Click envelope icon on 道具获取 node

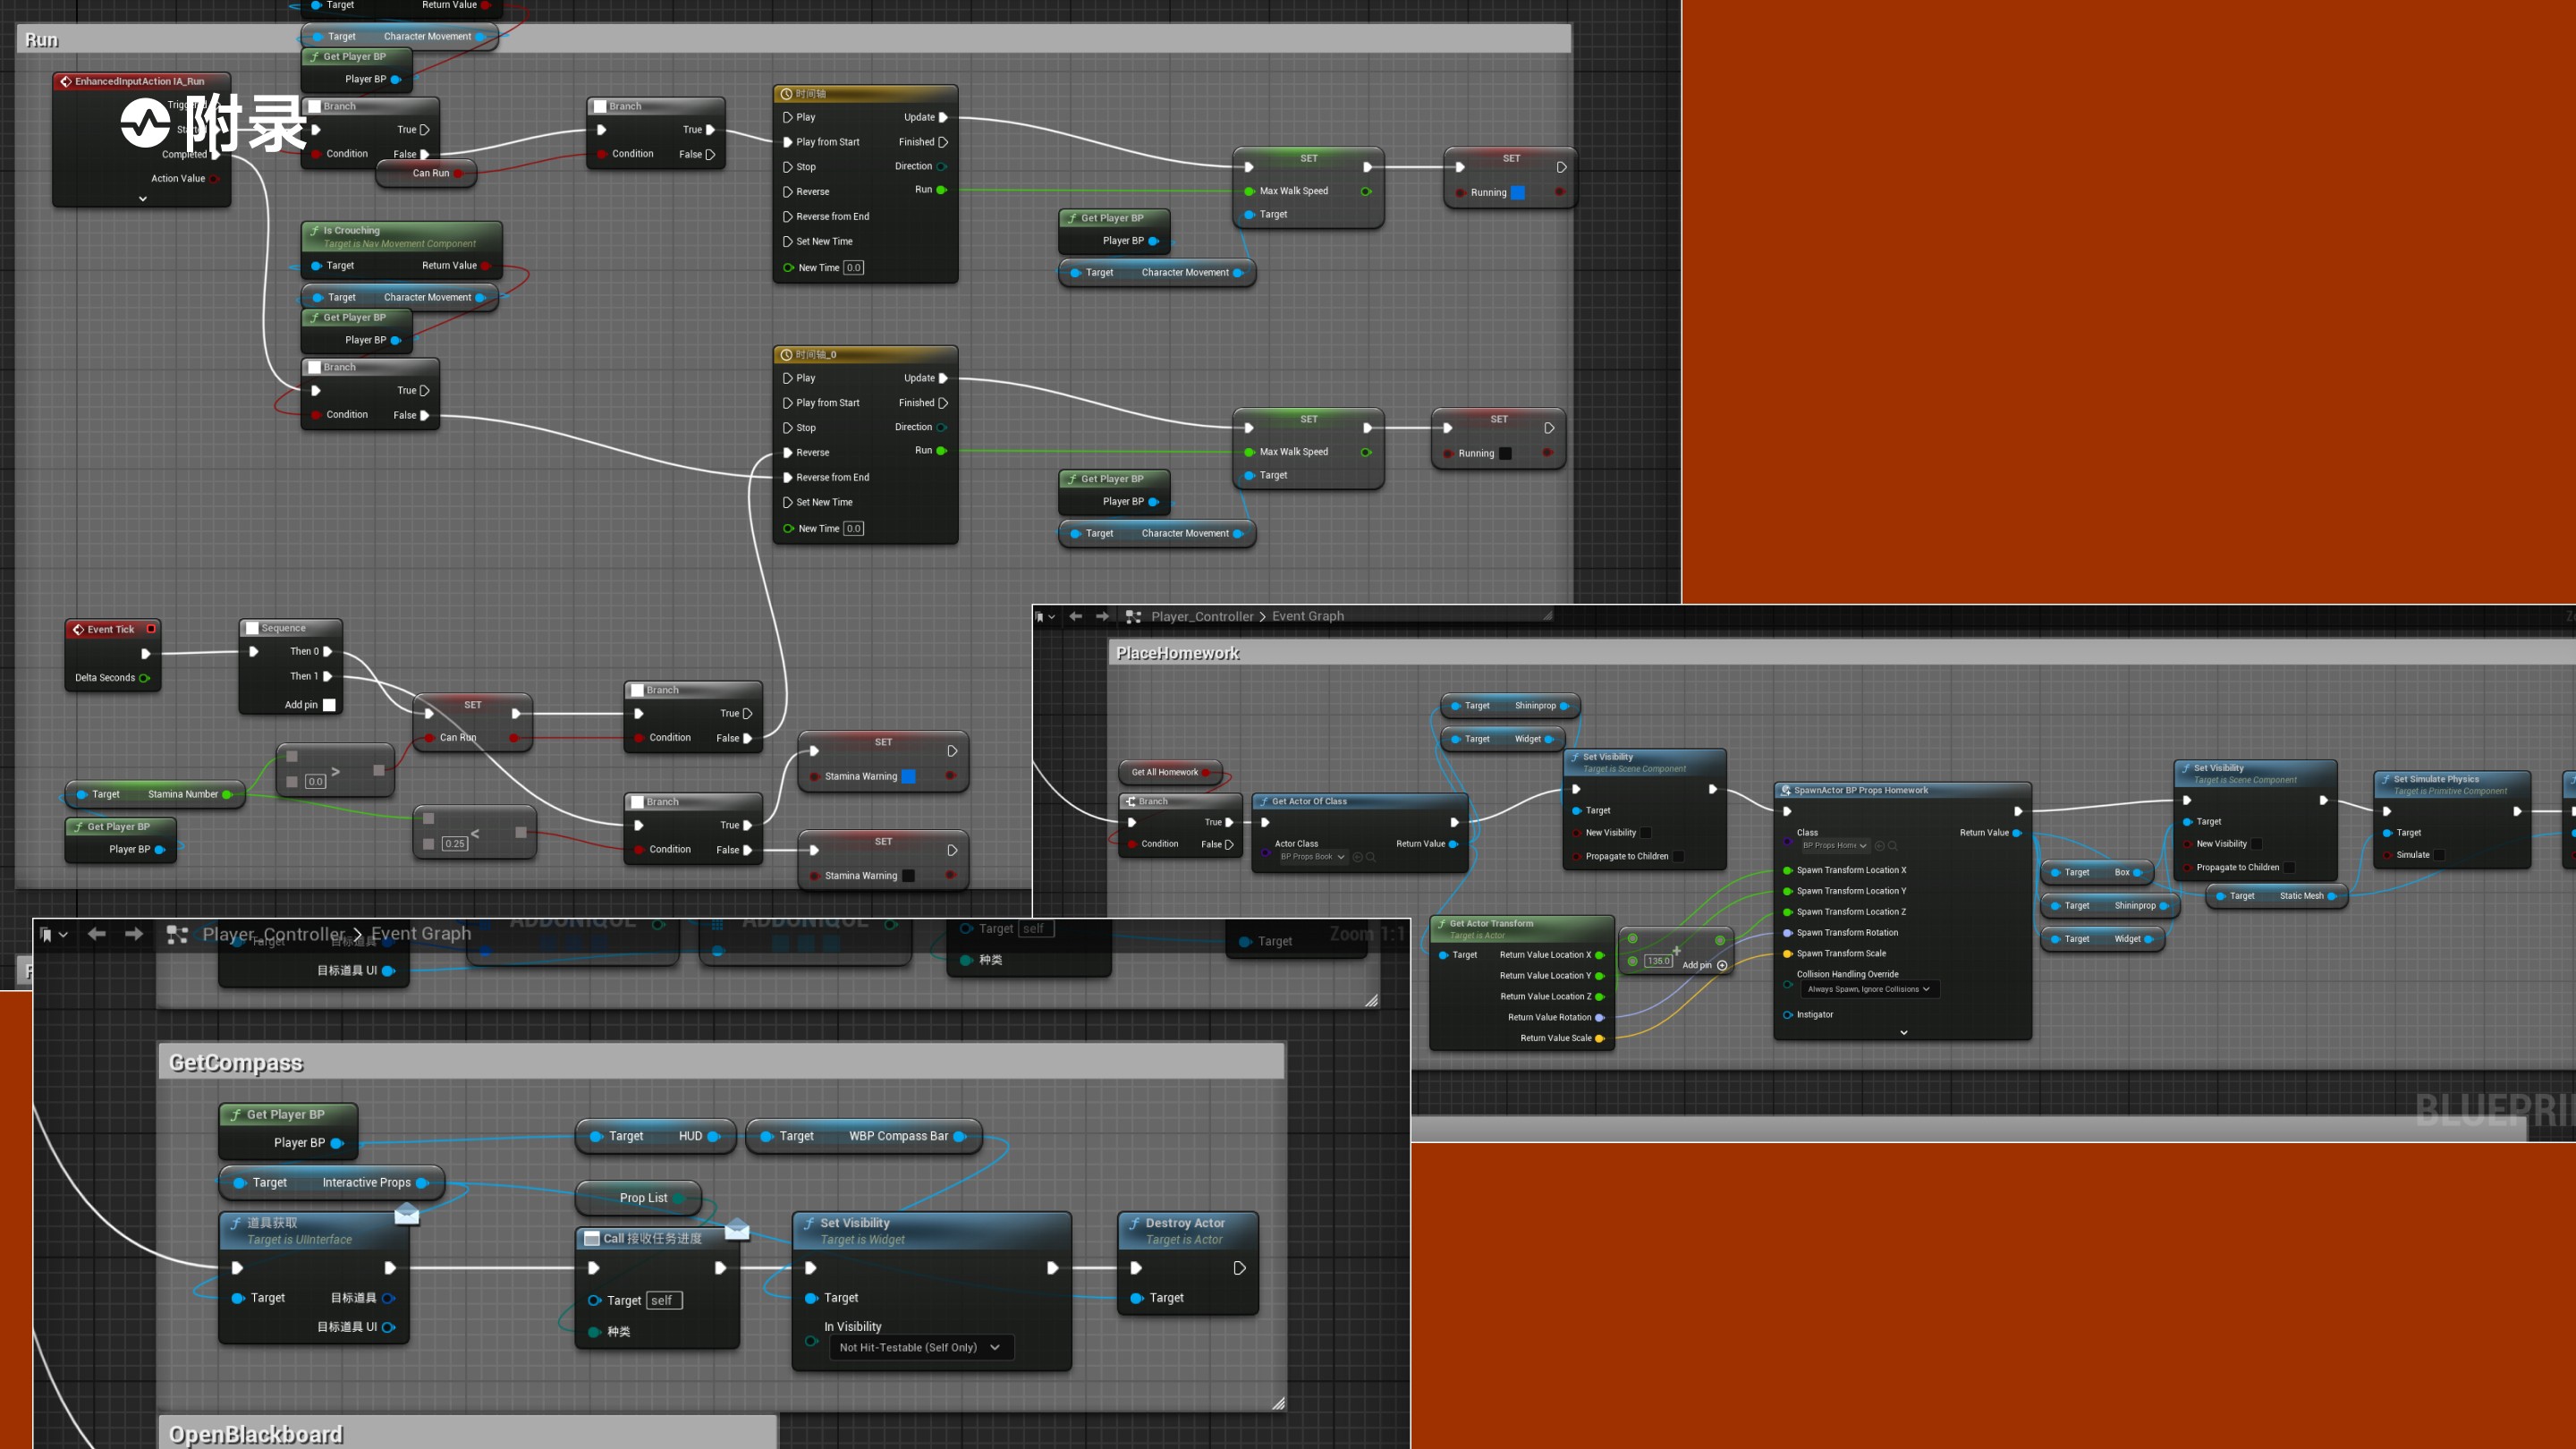407,1213
